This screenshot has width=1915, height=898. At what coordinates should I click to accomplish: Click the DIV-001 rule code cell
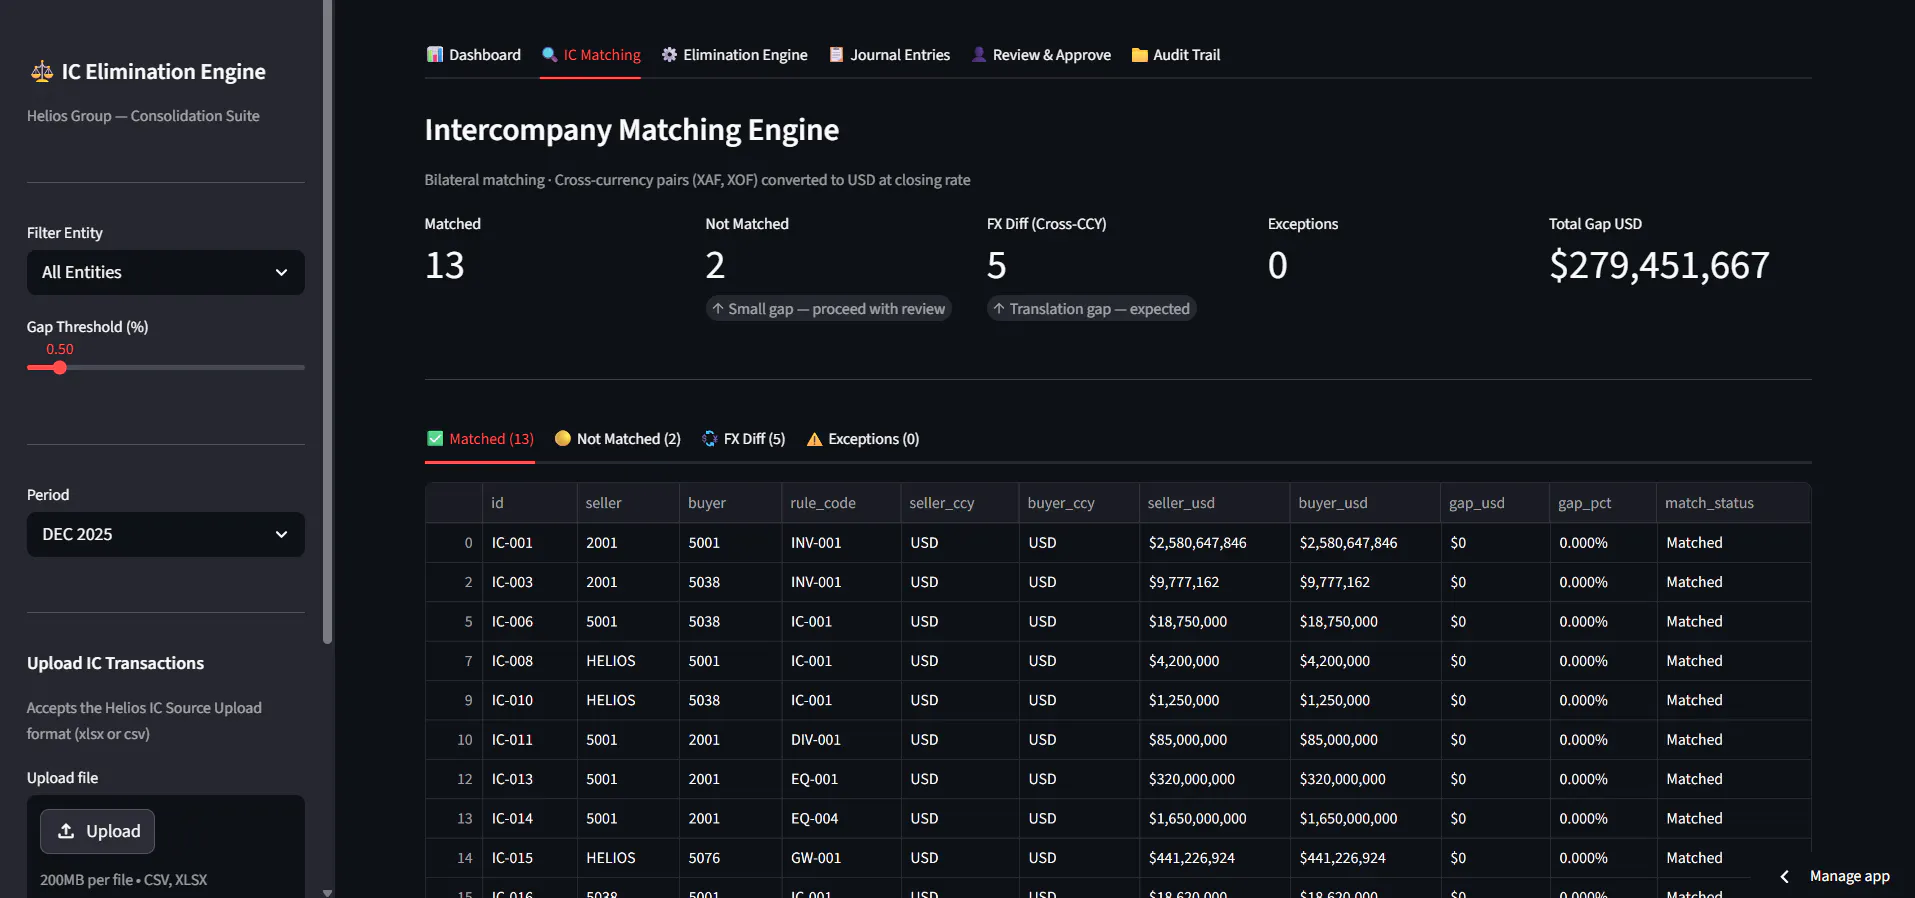click(840, 740)
